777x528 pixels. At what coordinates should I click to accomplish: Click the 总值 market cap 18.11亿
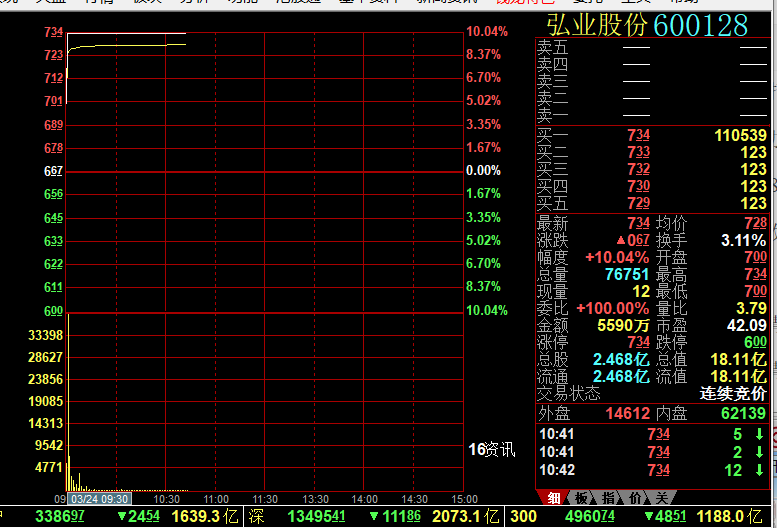(738, 360)
